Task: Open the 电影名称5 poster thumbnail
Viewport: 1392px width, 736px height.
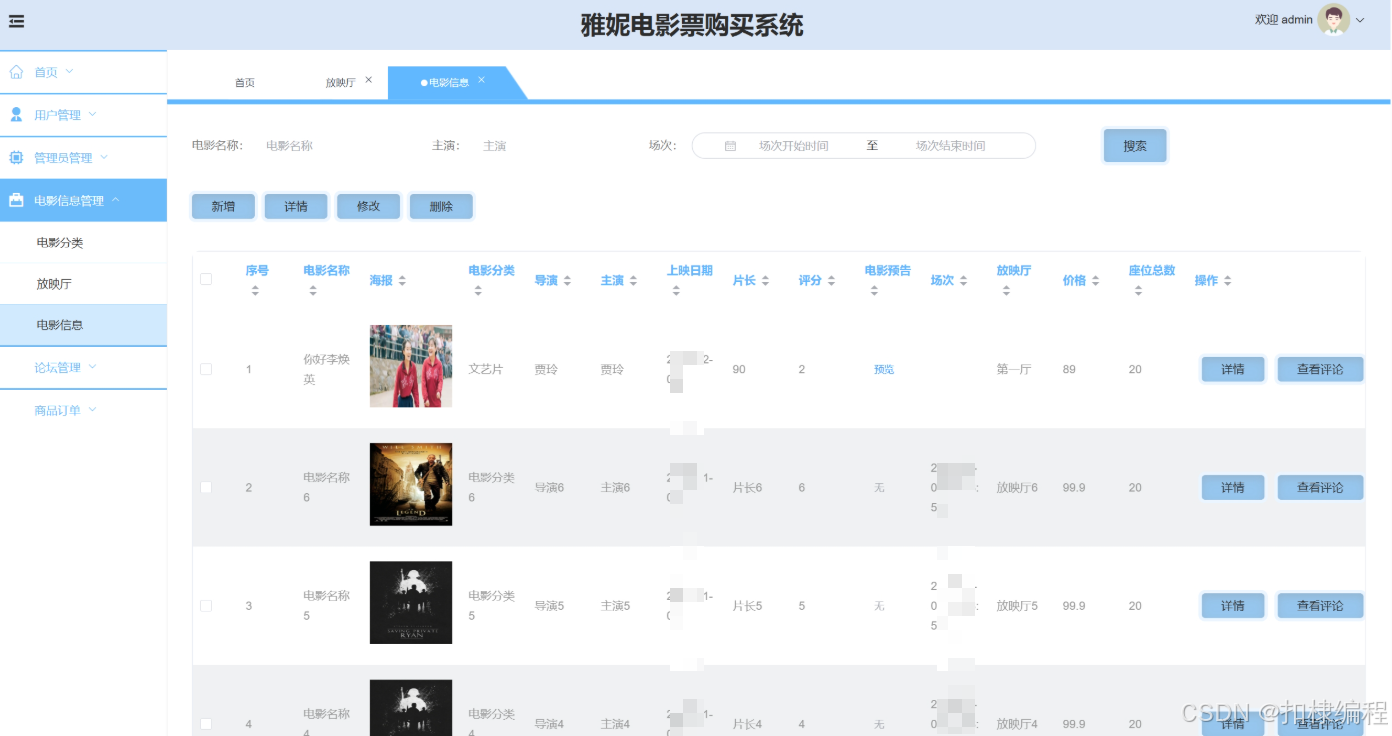Action: tap(411, 602)
